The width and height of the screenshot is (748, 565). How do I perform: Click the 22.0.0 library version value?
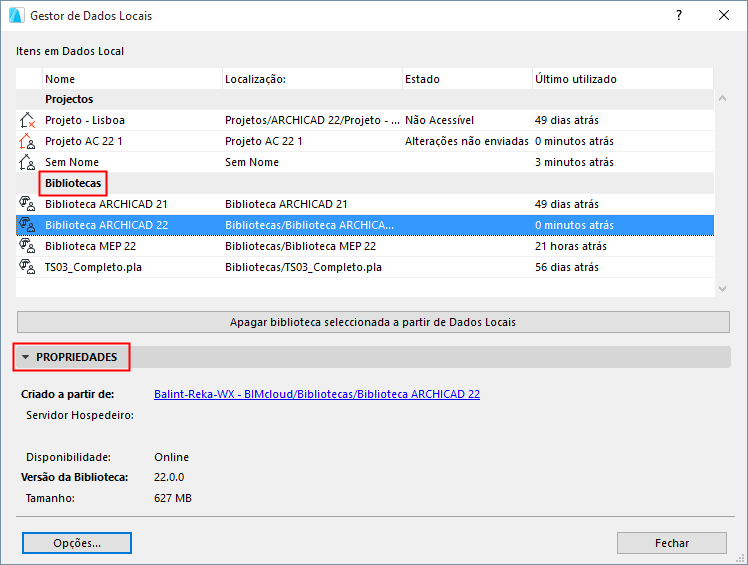point(169,477)
